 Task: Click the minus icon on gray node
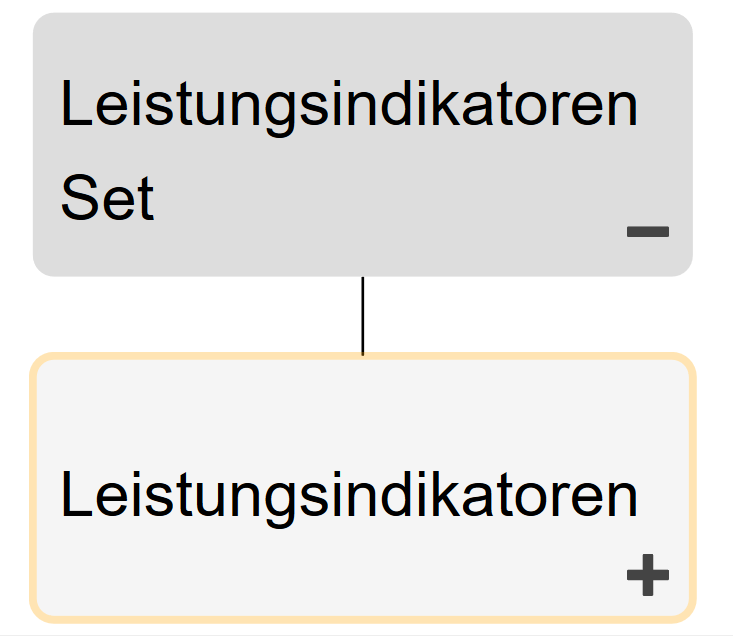pos(647,232)
